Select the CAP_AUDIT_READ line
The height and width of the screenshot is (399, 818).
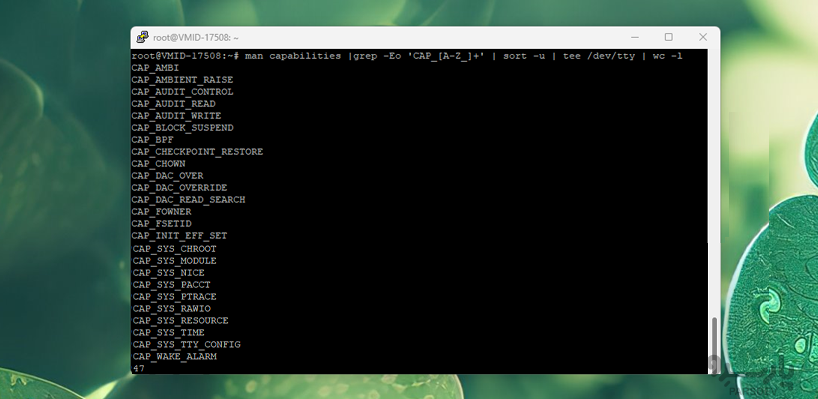tap(173, 104)
